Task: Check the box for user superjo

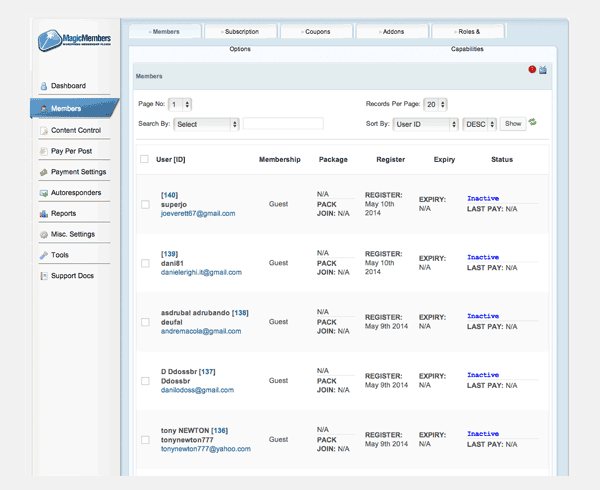Action: pyautogui.click(x=145, y=205)
